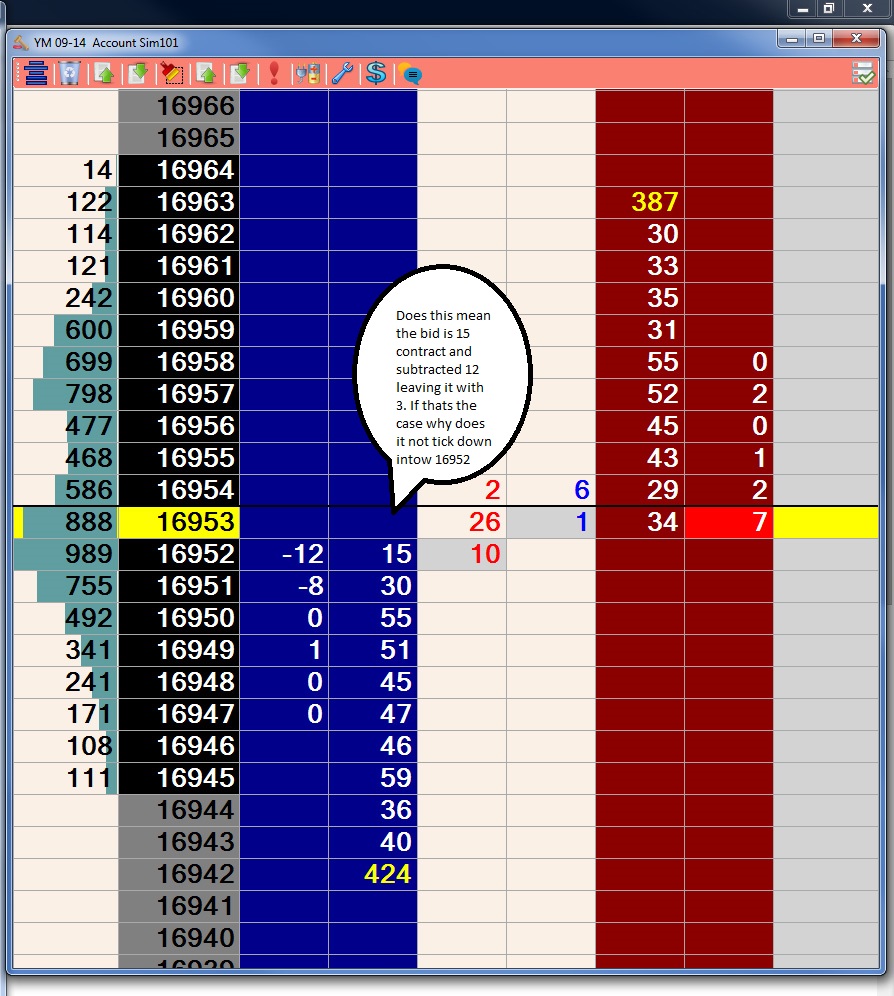Click bid size 47 at 16947
The height and width of the screenshot is (996, 894).
(x=373, y=714)
